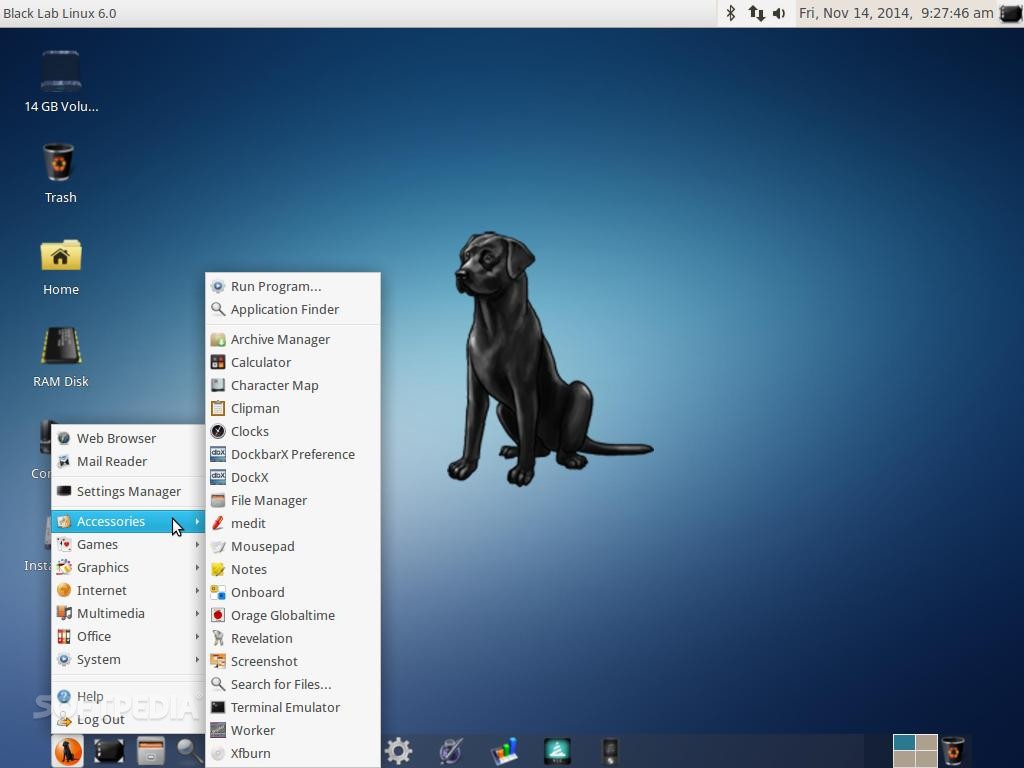
Task: Choose Calculator in the Accessories list
Action: tap(261, 362)
